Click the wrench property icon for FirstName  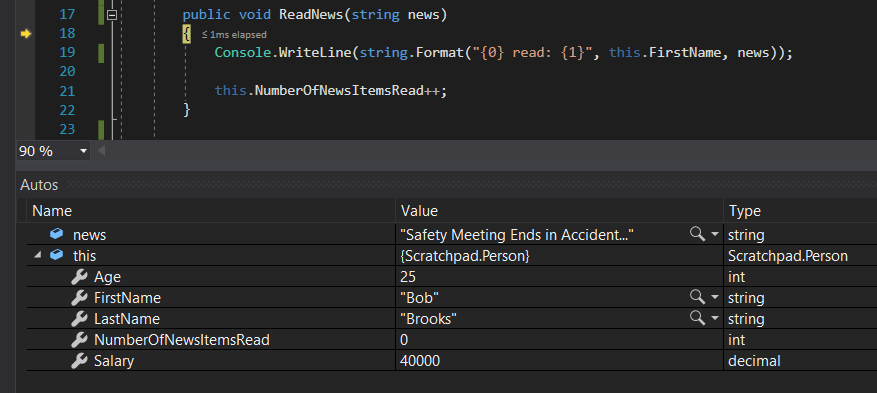pos(79,297)
